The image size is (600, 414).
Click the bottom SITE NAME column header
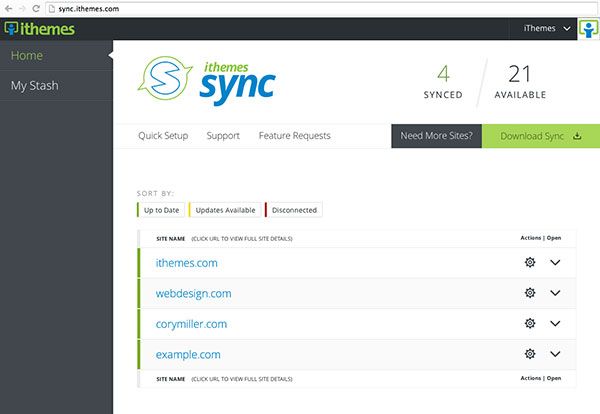(171, 379)
